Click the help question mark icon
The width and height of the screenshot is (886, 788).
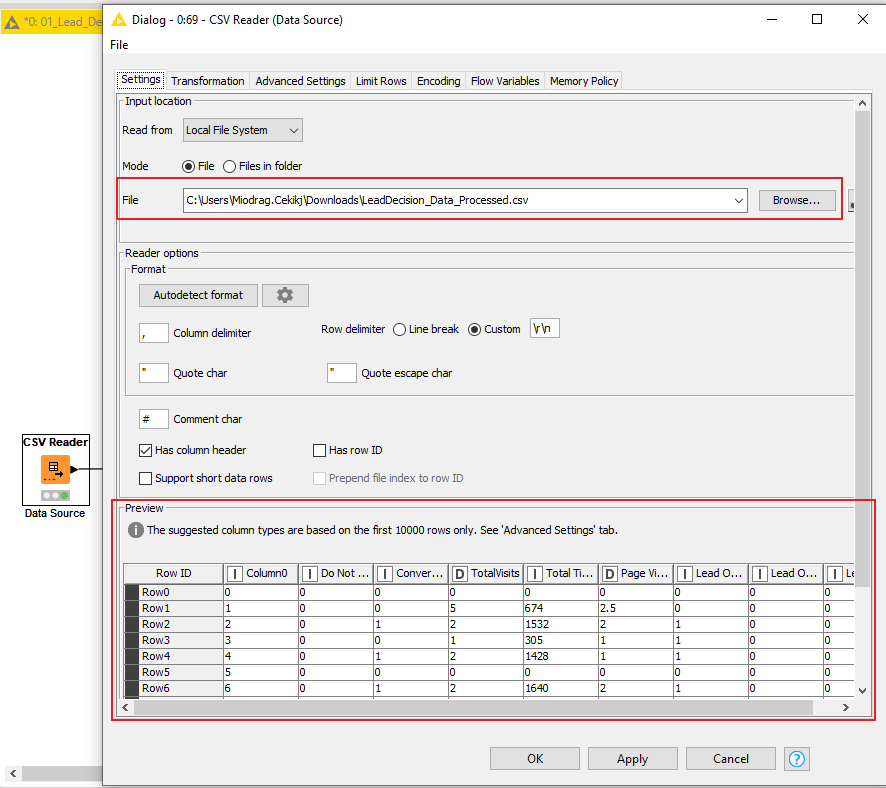pyautogui.click(x=797, y=759)
